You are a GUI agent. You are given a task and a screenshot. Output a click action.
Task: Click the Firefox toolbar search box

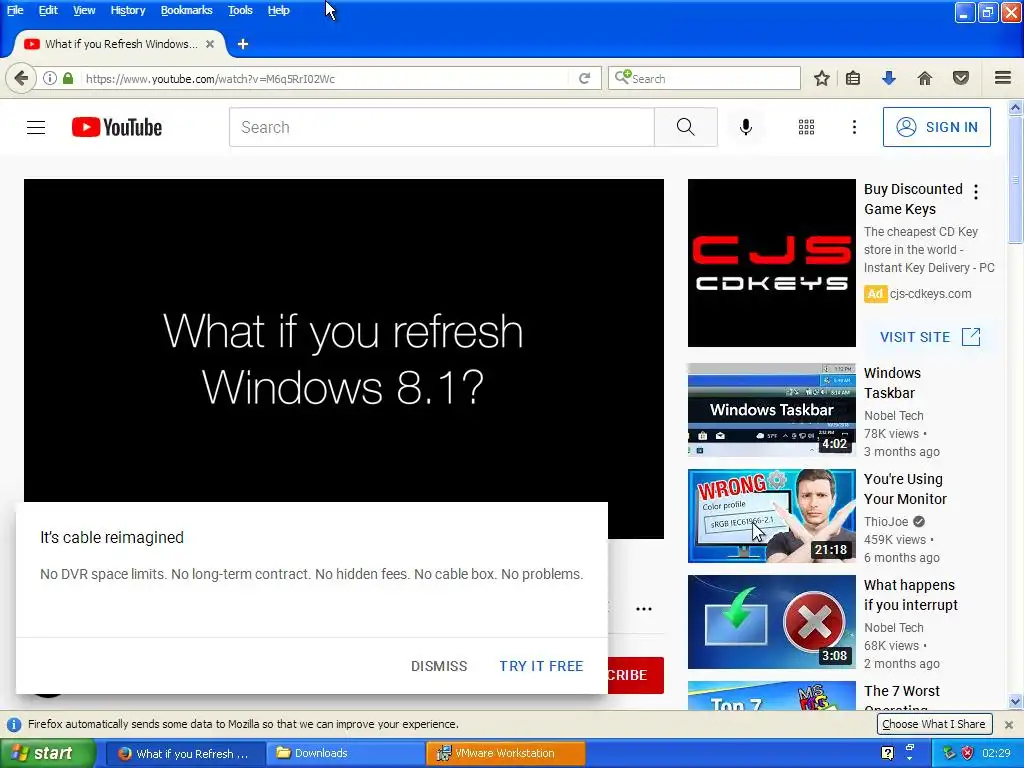(x=704, y=78)
